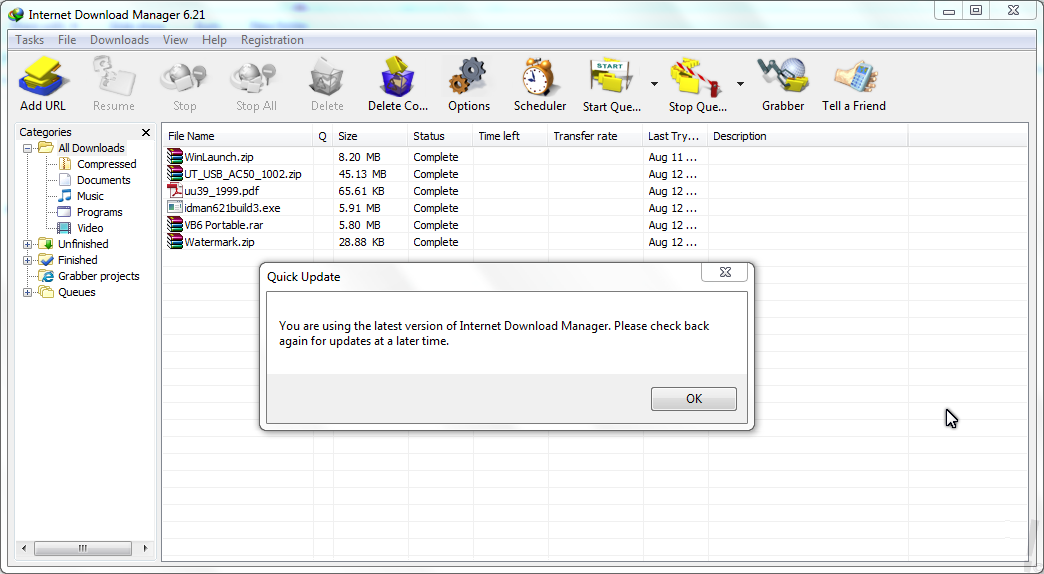Click the idman621build3.exe program icon
This screenshot has height=574, width=1044.
[x=175, y=208]
